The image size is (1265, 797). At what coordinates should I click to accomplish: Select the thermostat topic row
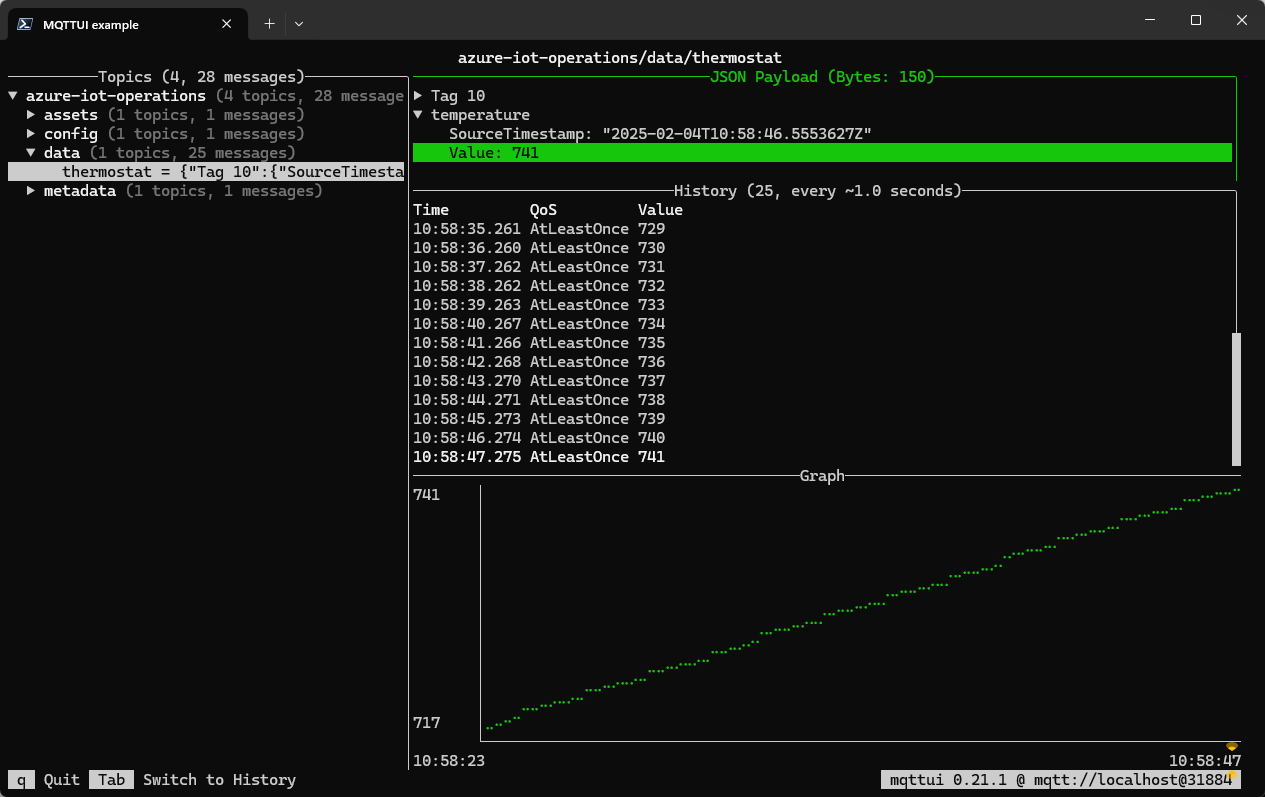[206, 172]
